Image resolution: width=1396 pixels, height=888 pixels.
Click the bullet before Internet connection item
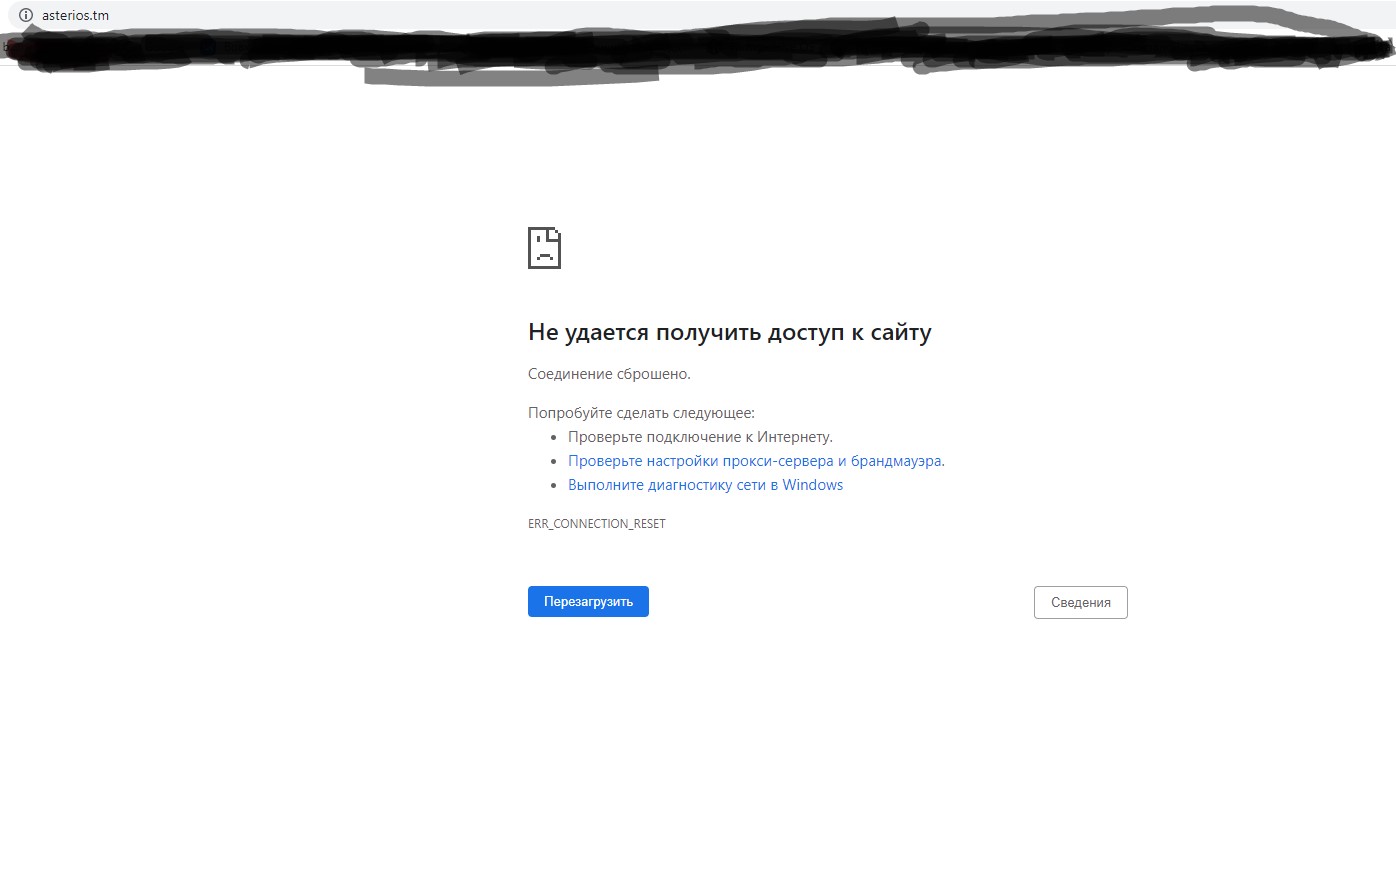tap(554, 438)
